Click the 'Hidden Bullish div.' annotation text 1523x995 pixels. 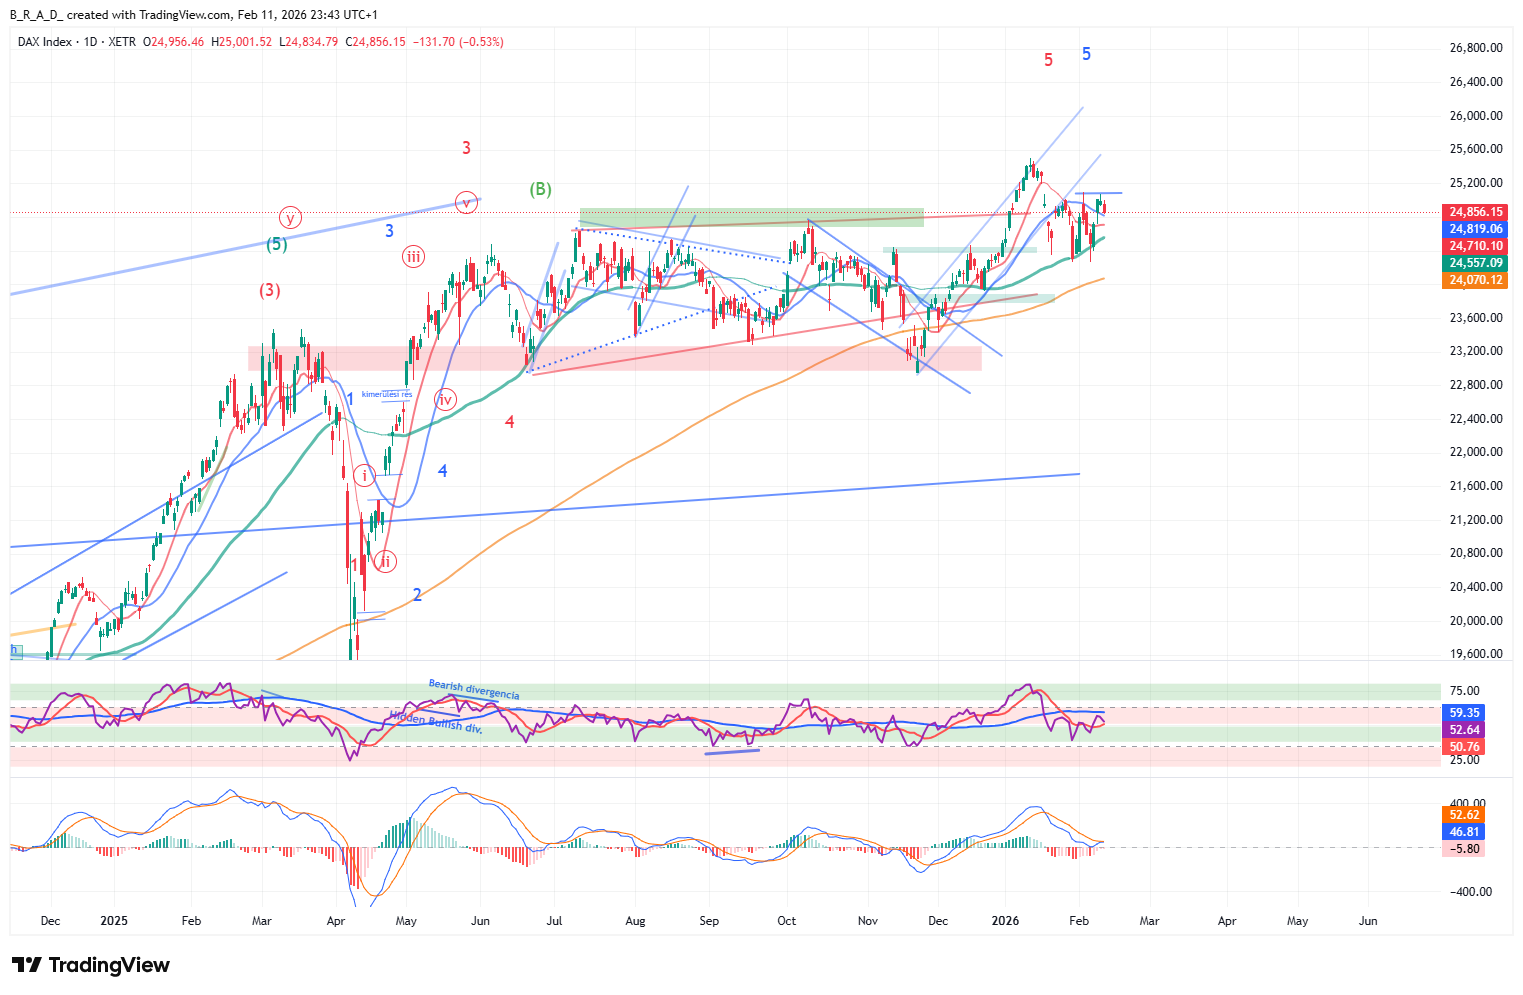coord(437,721)
